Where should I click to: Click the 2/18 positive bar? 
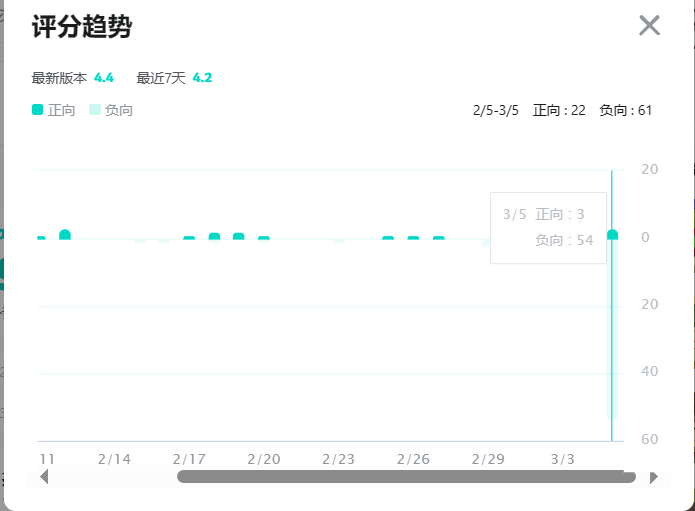(215, 236)
